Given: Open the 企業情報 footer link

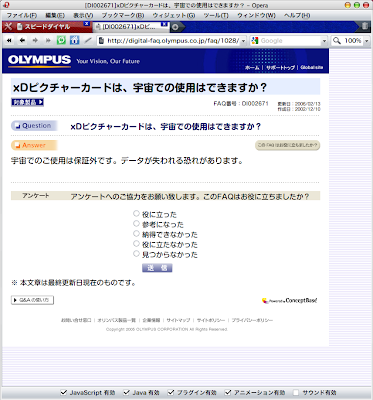Looking at the screenshot, I should [151, 320].
